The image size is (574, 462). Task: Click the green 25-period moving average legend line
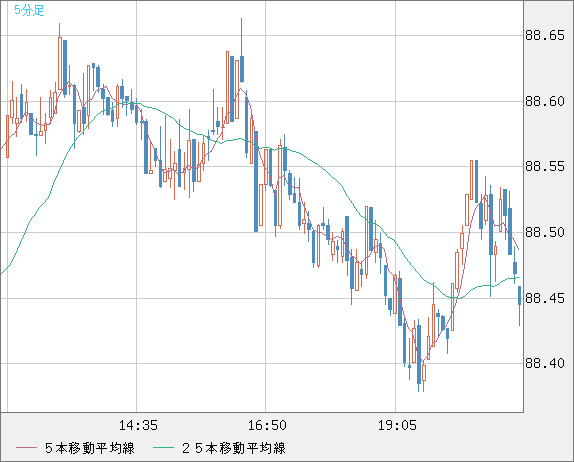click(163, 448)
